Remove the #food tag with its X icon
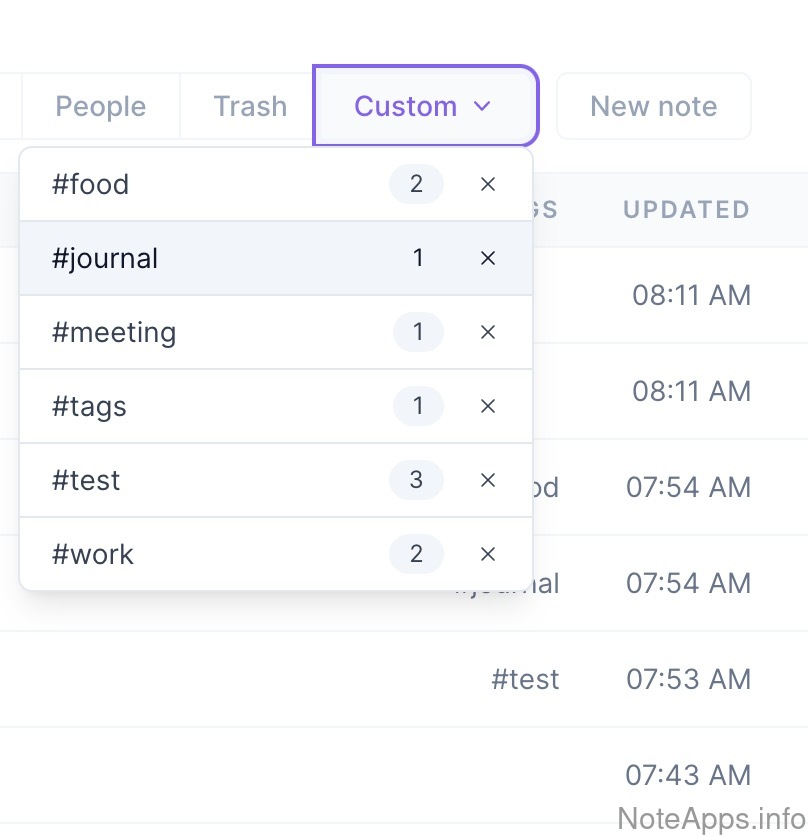The image size is (808, 838). coord(488,184)
